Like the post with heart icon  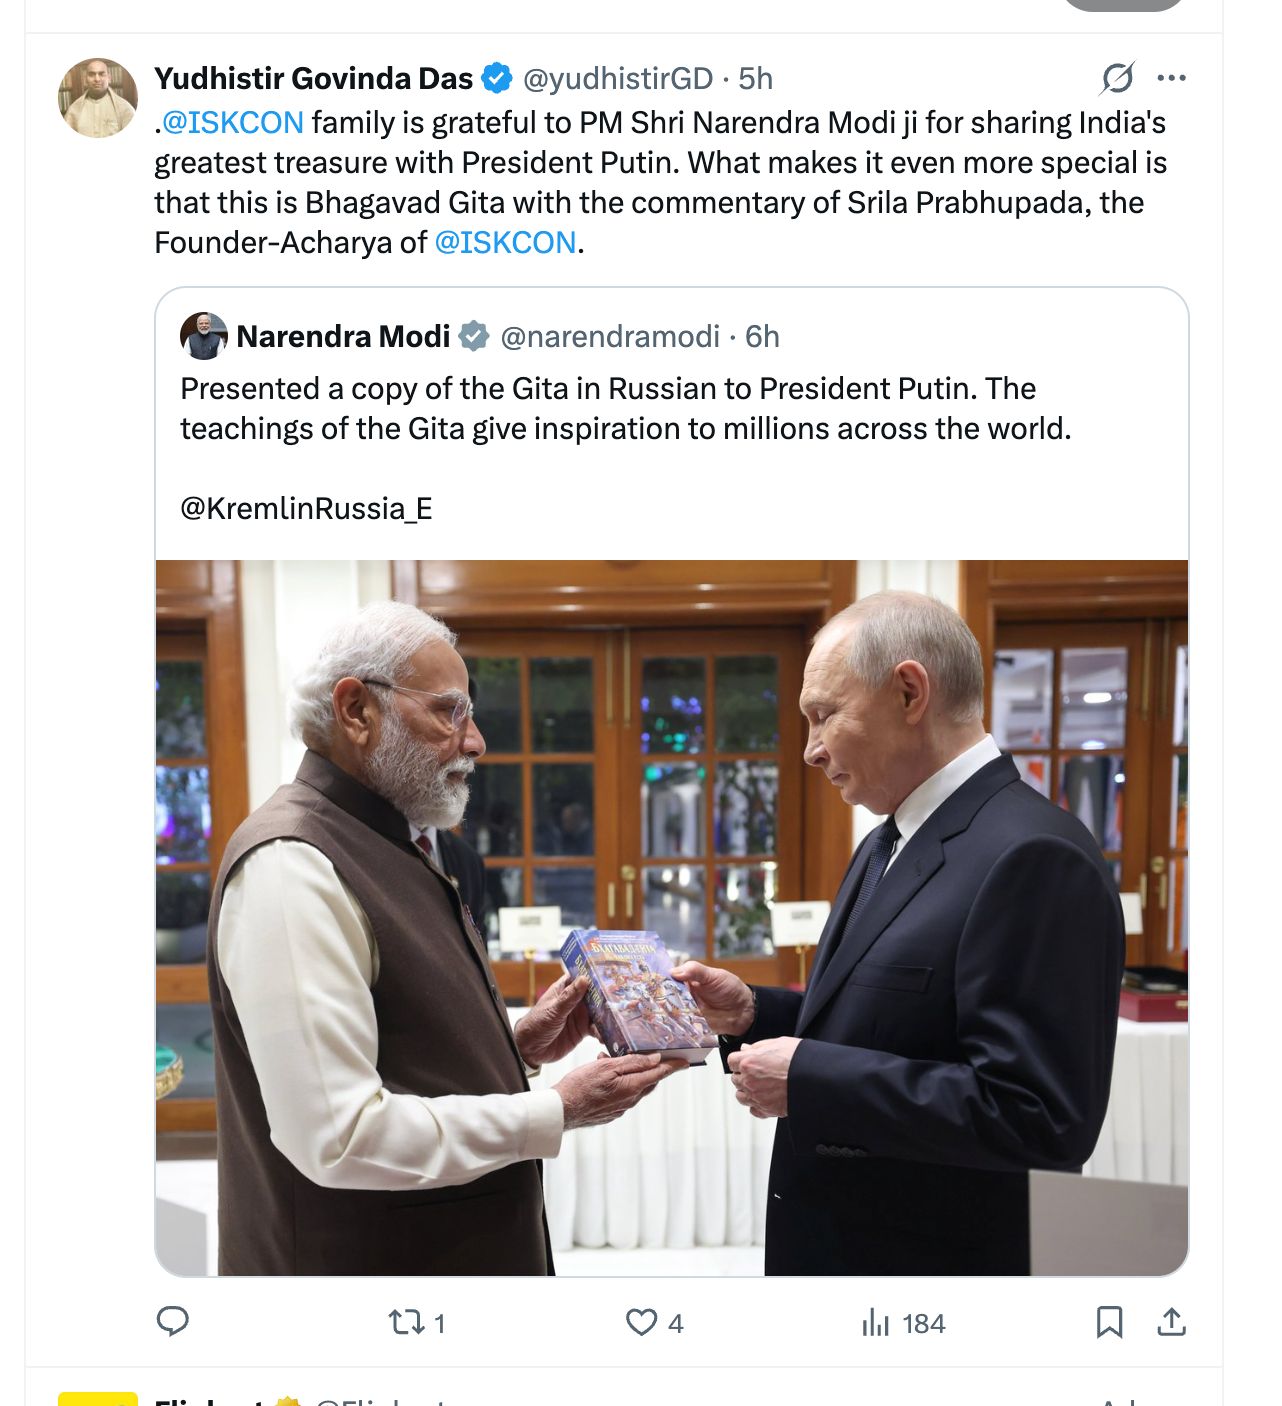pos(641,1322)
